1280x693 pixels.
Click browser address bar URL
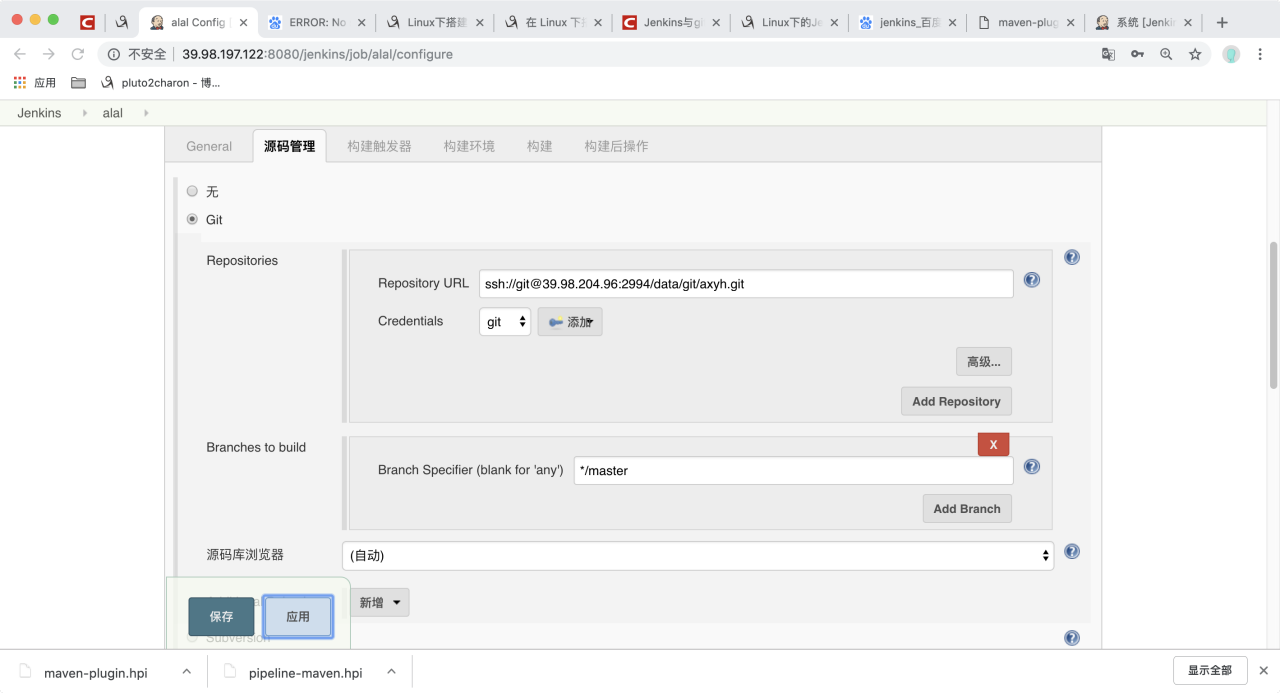point(317,54)
